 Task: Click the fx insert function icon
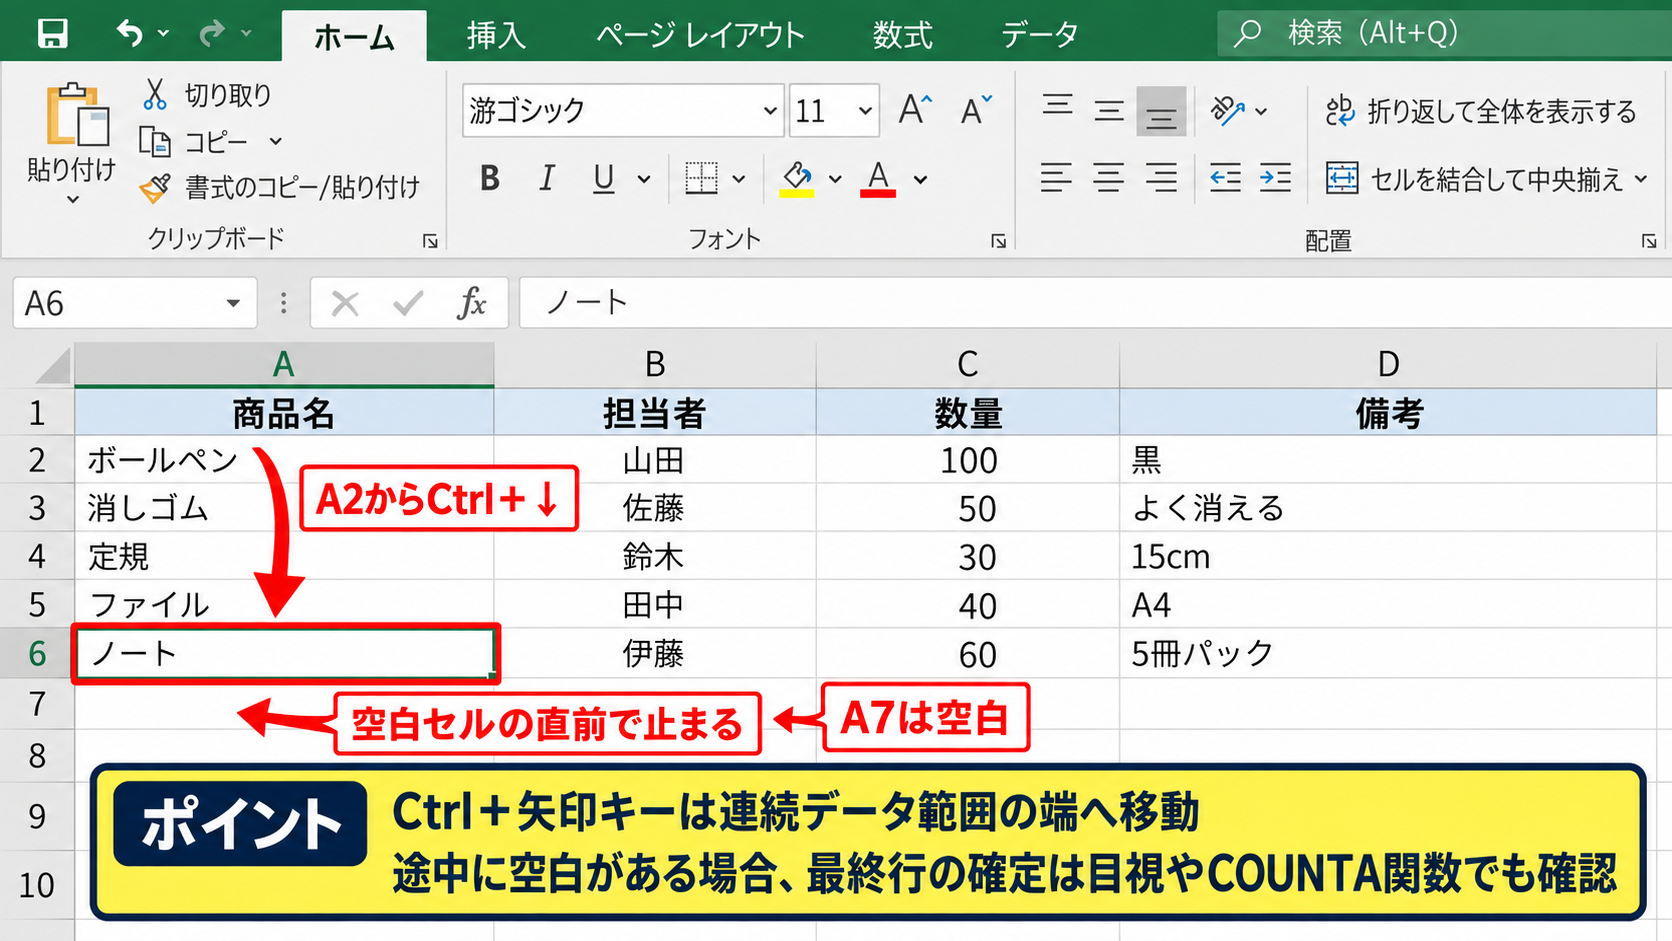(471, 302)
